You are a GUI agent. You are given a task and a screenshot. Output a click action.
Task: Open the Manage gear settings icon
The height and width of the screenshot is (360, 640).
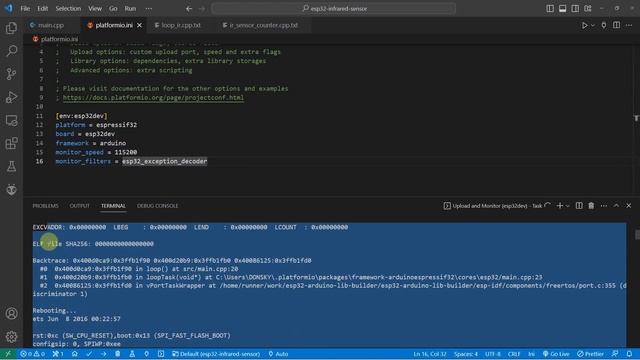click(x=11, y=337)
